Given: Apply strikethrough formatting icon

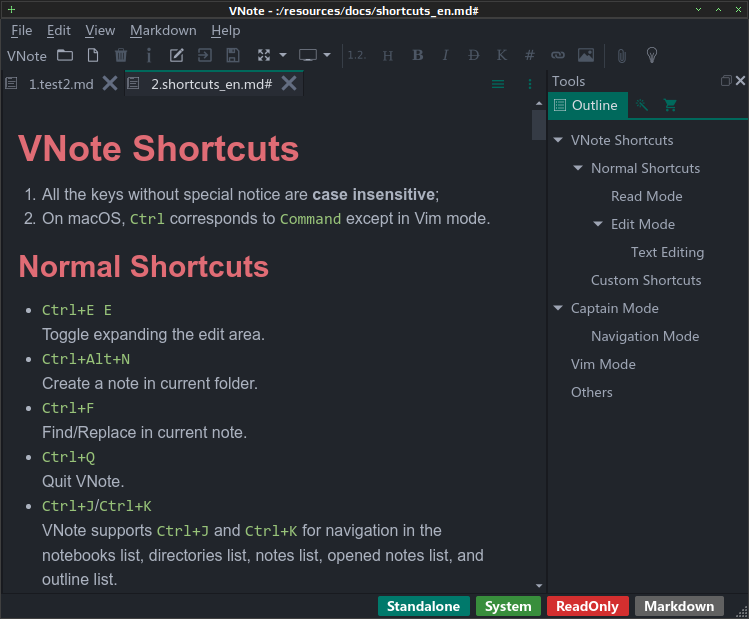Looking at the screenshot, I should [473, 55].
